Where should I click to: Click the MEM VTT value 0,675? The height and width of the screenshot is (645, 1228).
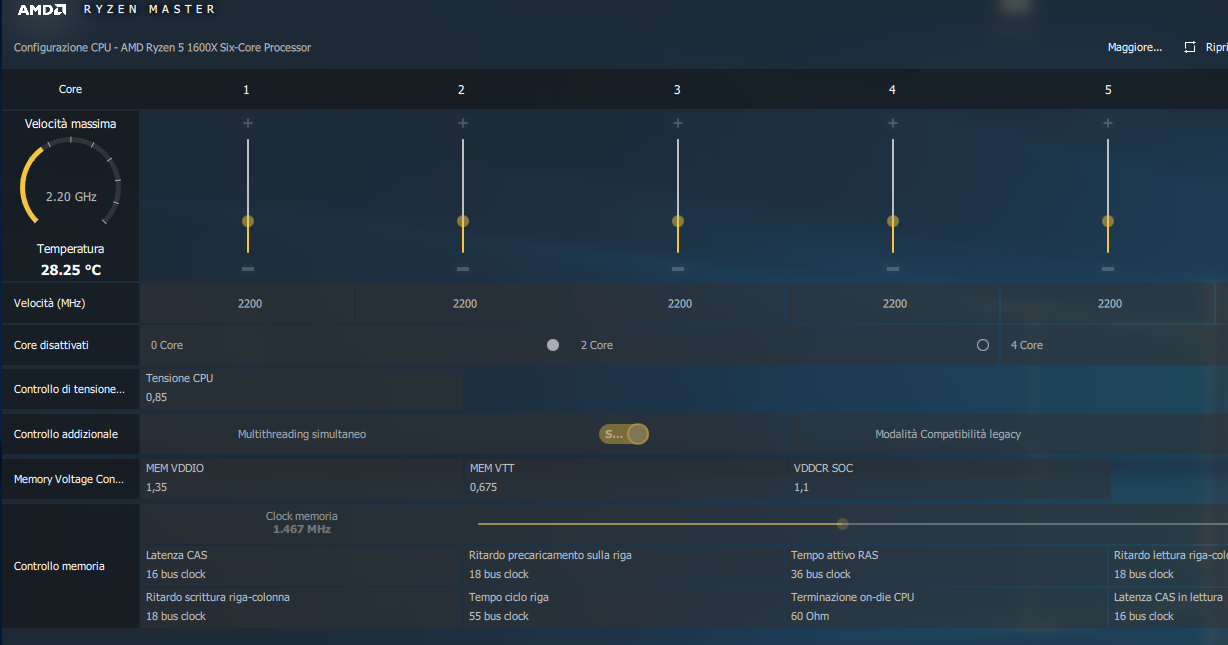coord(483,487)
